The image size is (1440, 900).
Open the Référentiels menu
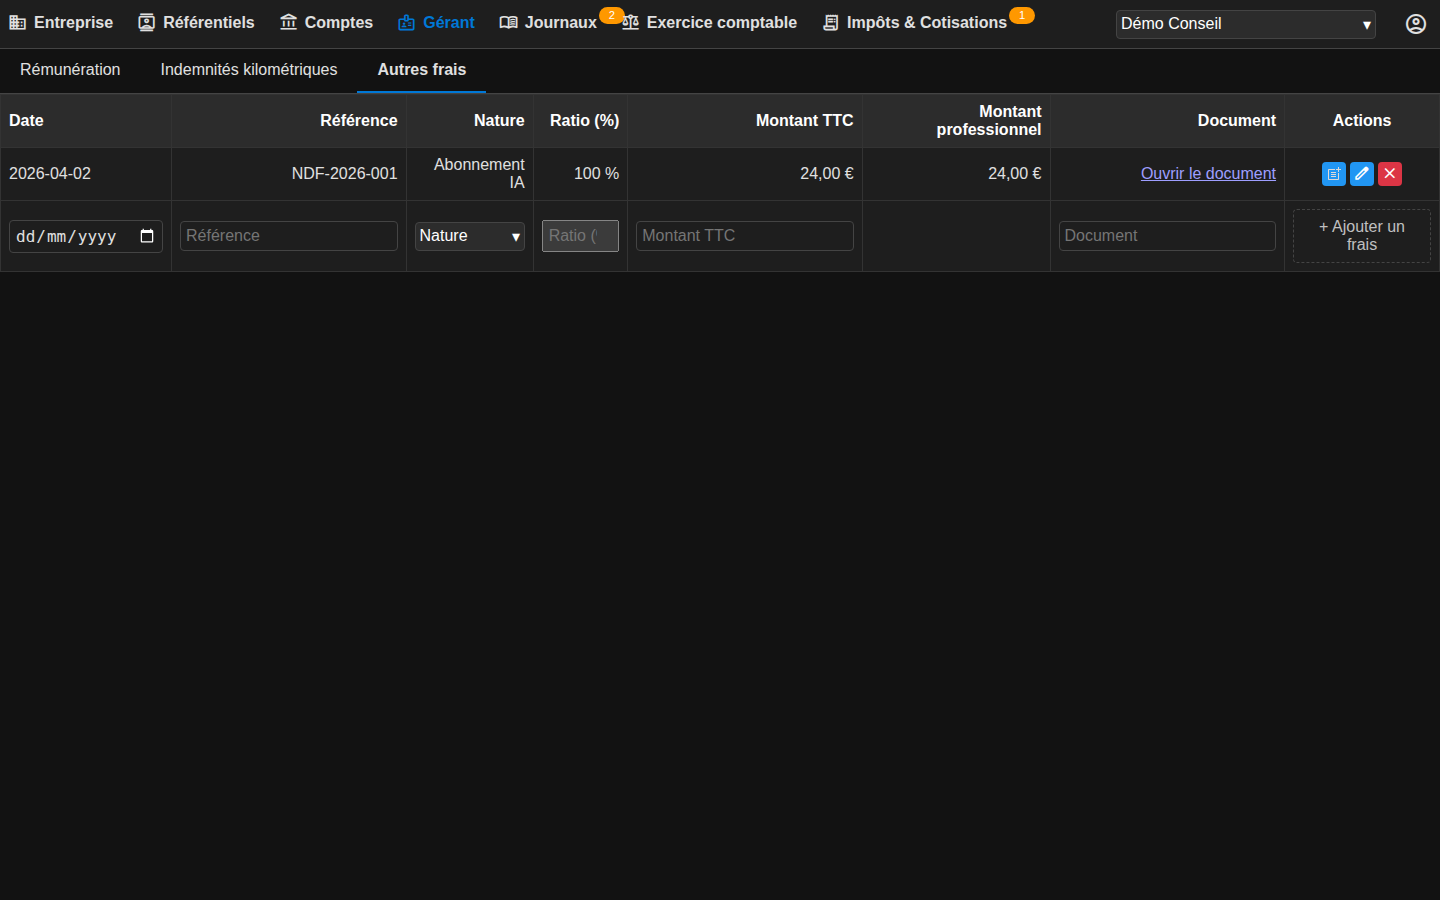196,22
